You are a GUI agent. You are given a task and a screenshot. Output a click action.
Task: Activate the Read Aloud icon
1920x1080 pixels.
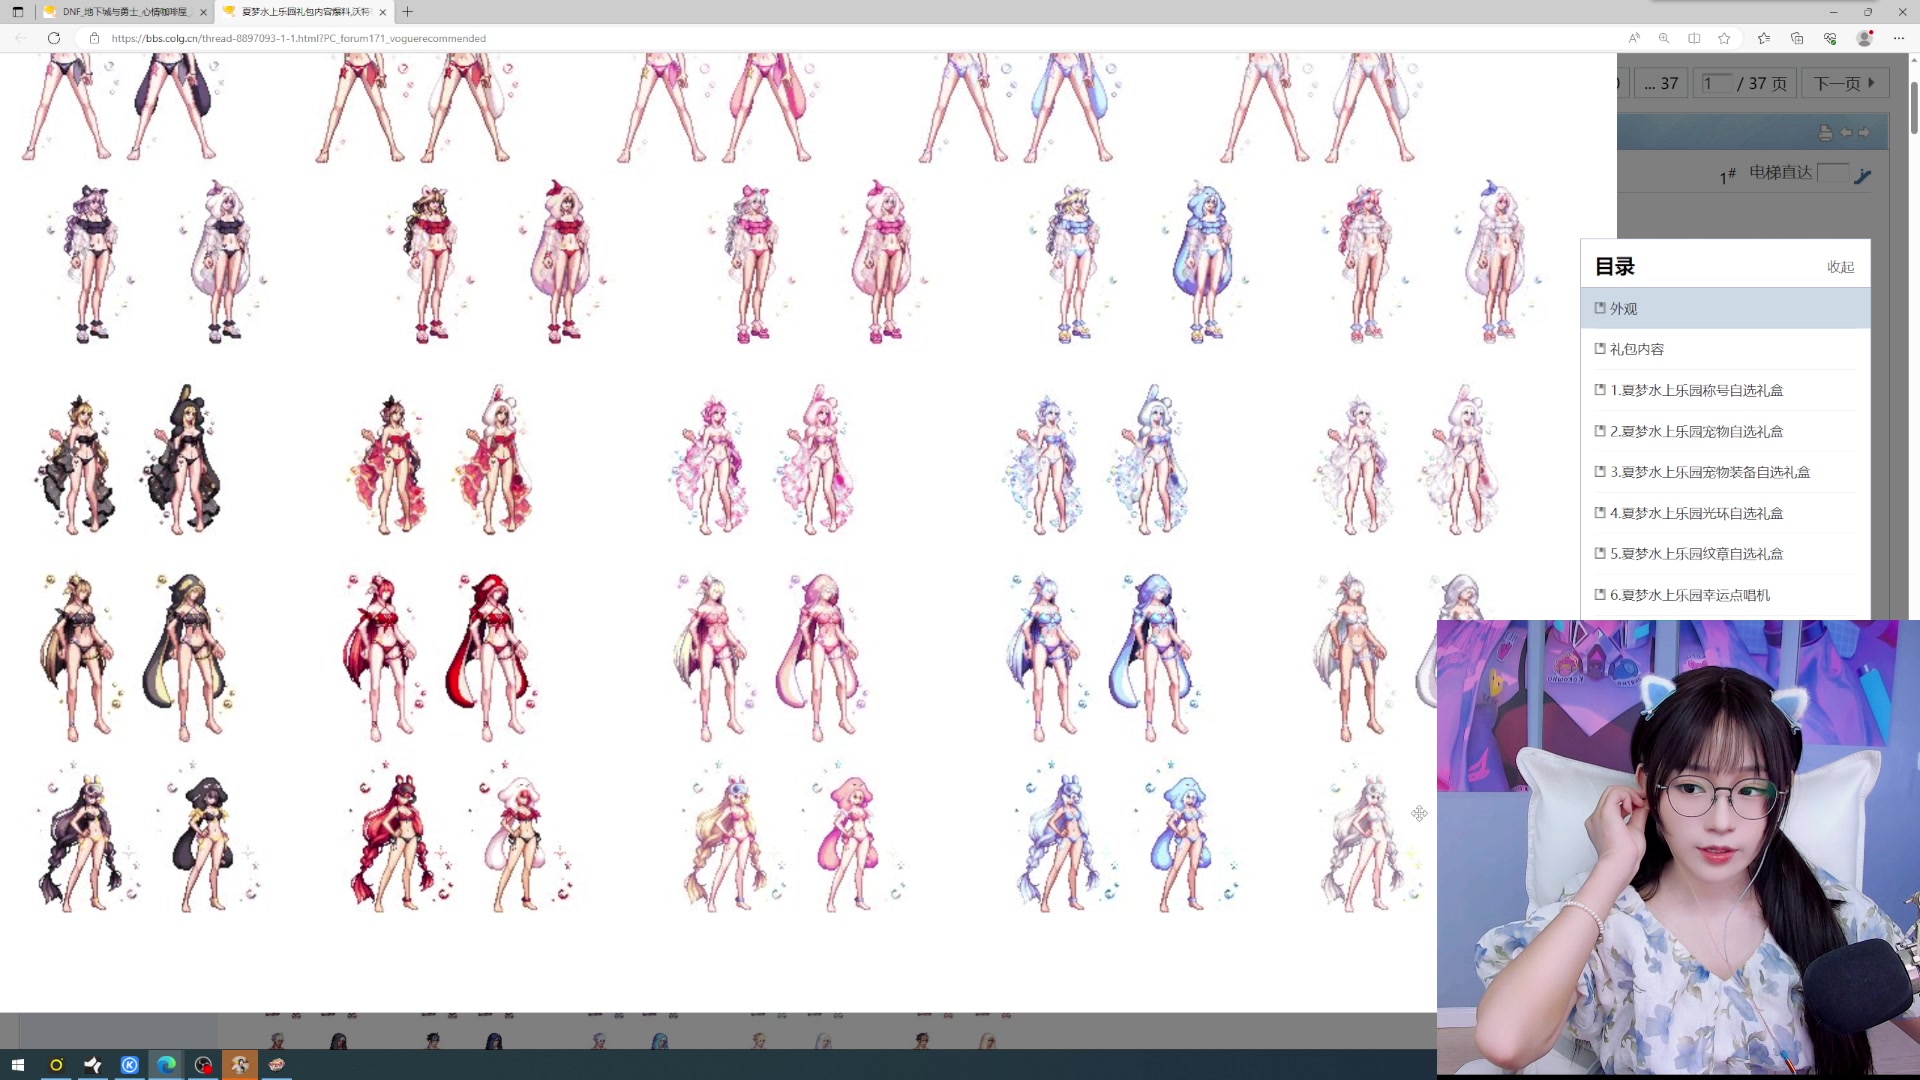click(1634, 38)
